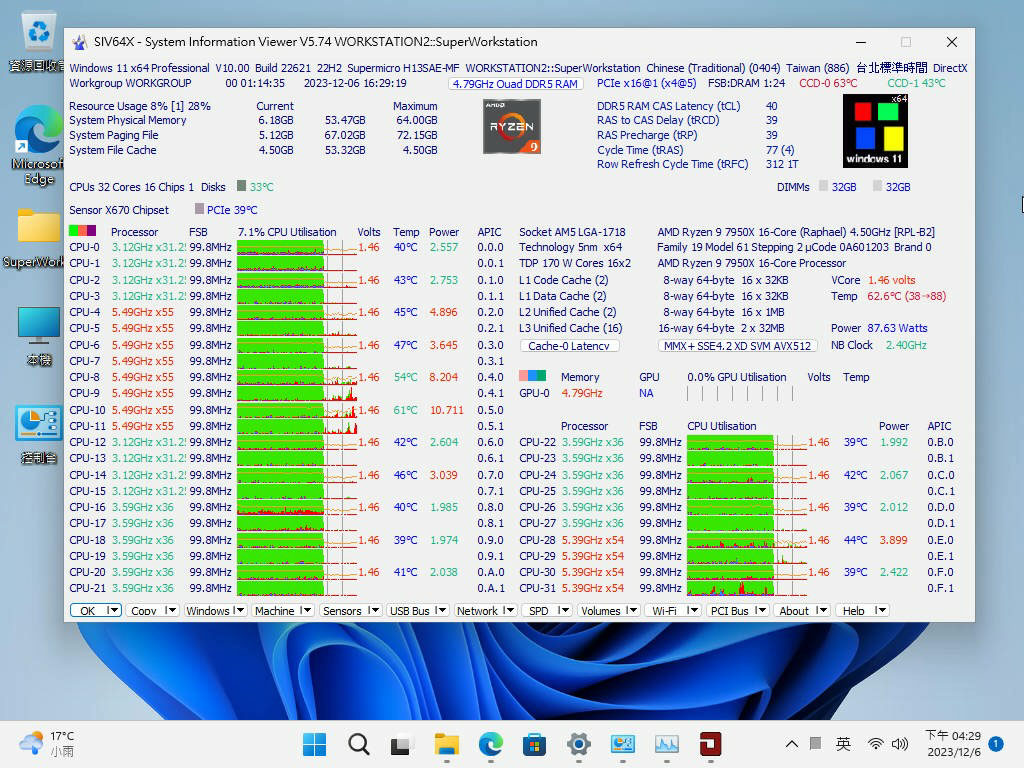This screenshot has height=768, width=1024.
Task: Click the About button label
Action: click(794, 611)
